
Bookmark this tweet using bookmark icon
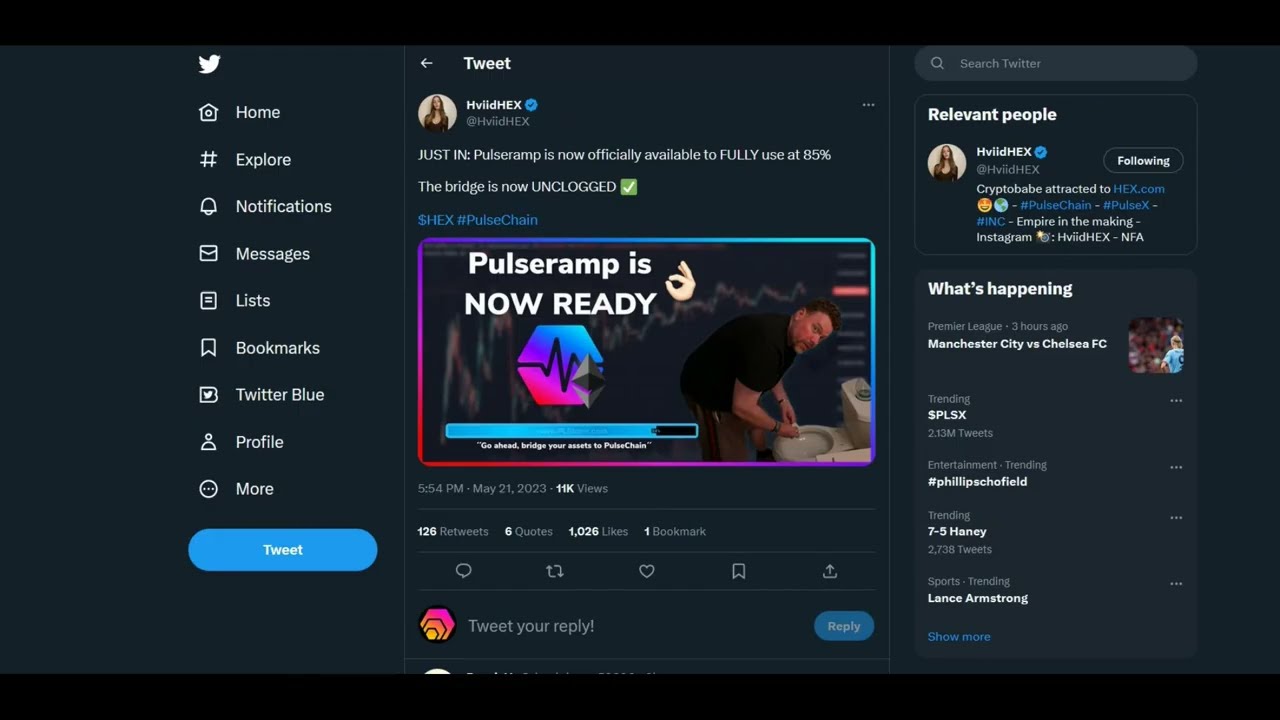pos(738,571)
